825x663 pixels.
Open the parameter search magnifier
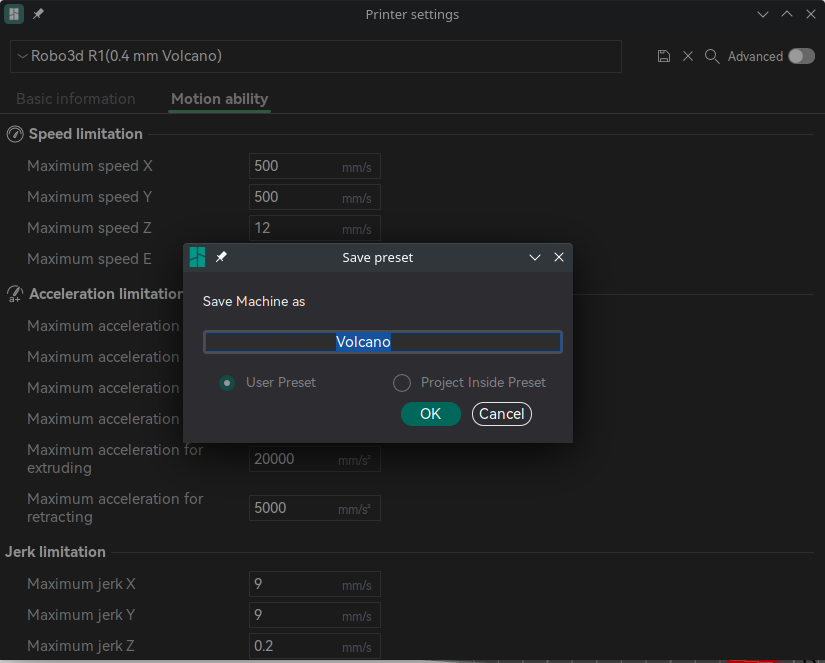pyautogui.click(x=712, y=56)
